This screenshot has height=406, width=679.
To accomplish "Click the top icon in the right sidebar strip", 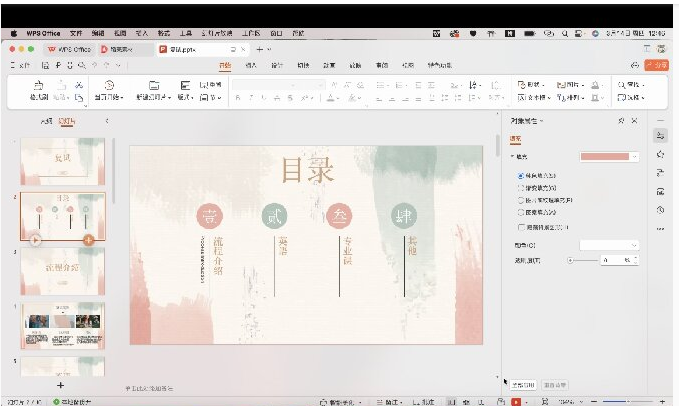I will coord(660,134).
